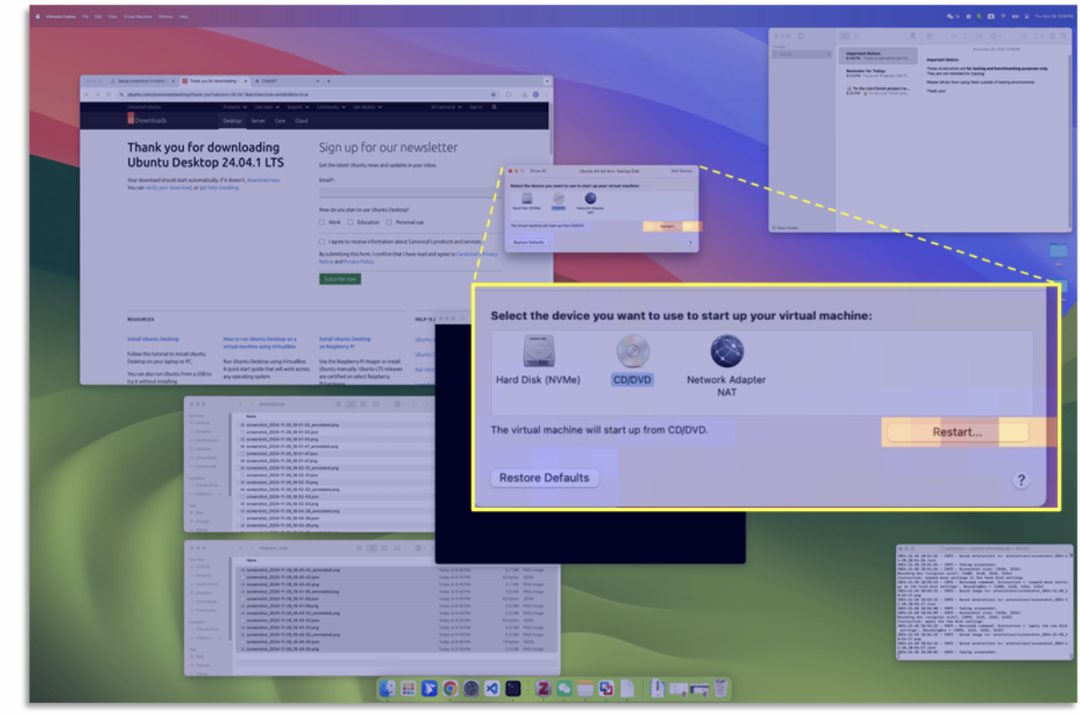Open VMware Fusion from the Dock
This screenshot has width=1080, height=715.
point(606,688)
